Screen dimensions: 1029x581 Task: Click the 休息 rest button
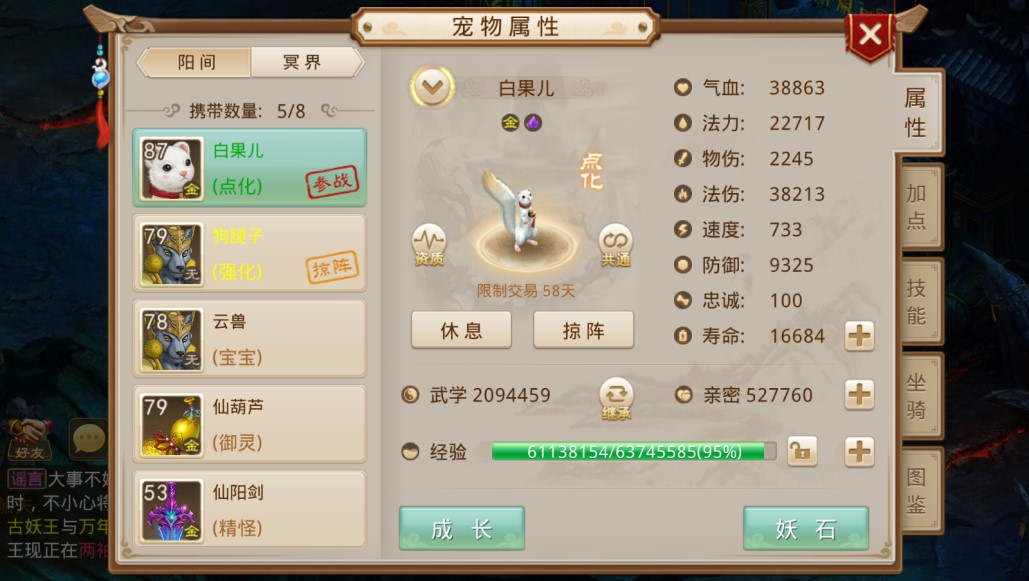click(x=461, y=330)
